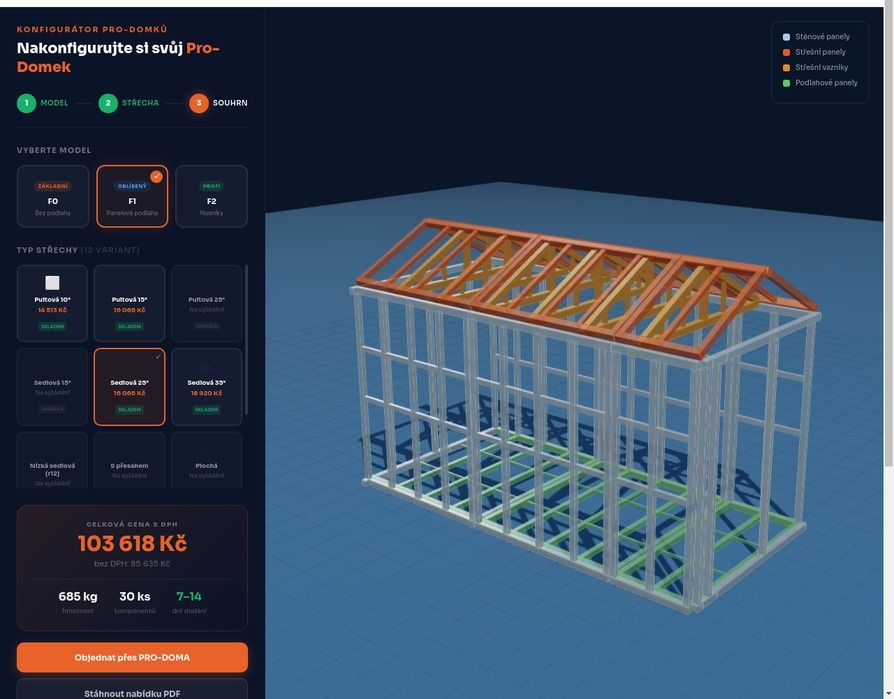Screen dimensions: 894x699
Task: Click the roof type list scrollbar
Action: point(246,340)
